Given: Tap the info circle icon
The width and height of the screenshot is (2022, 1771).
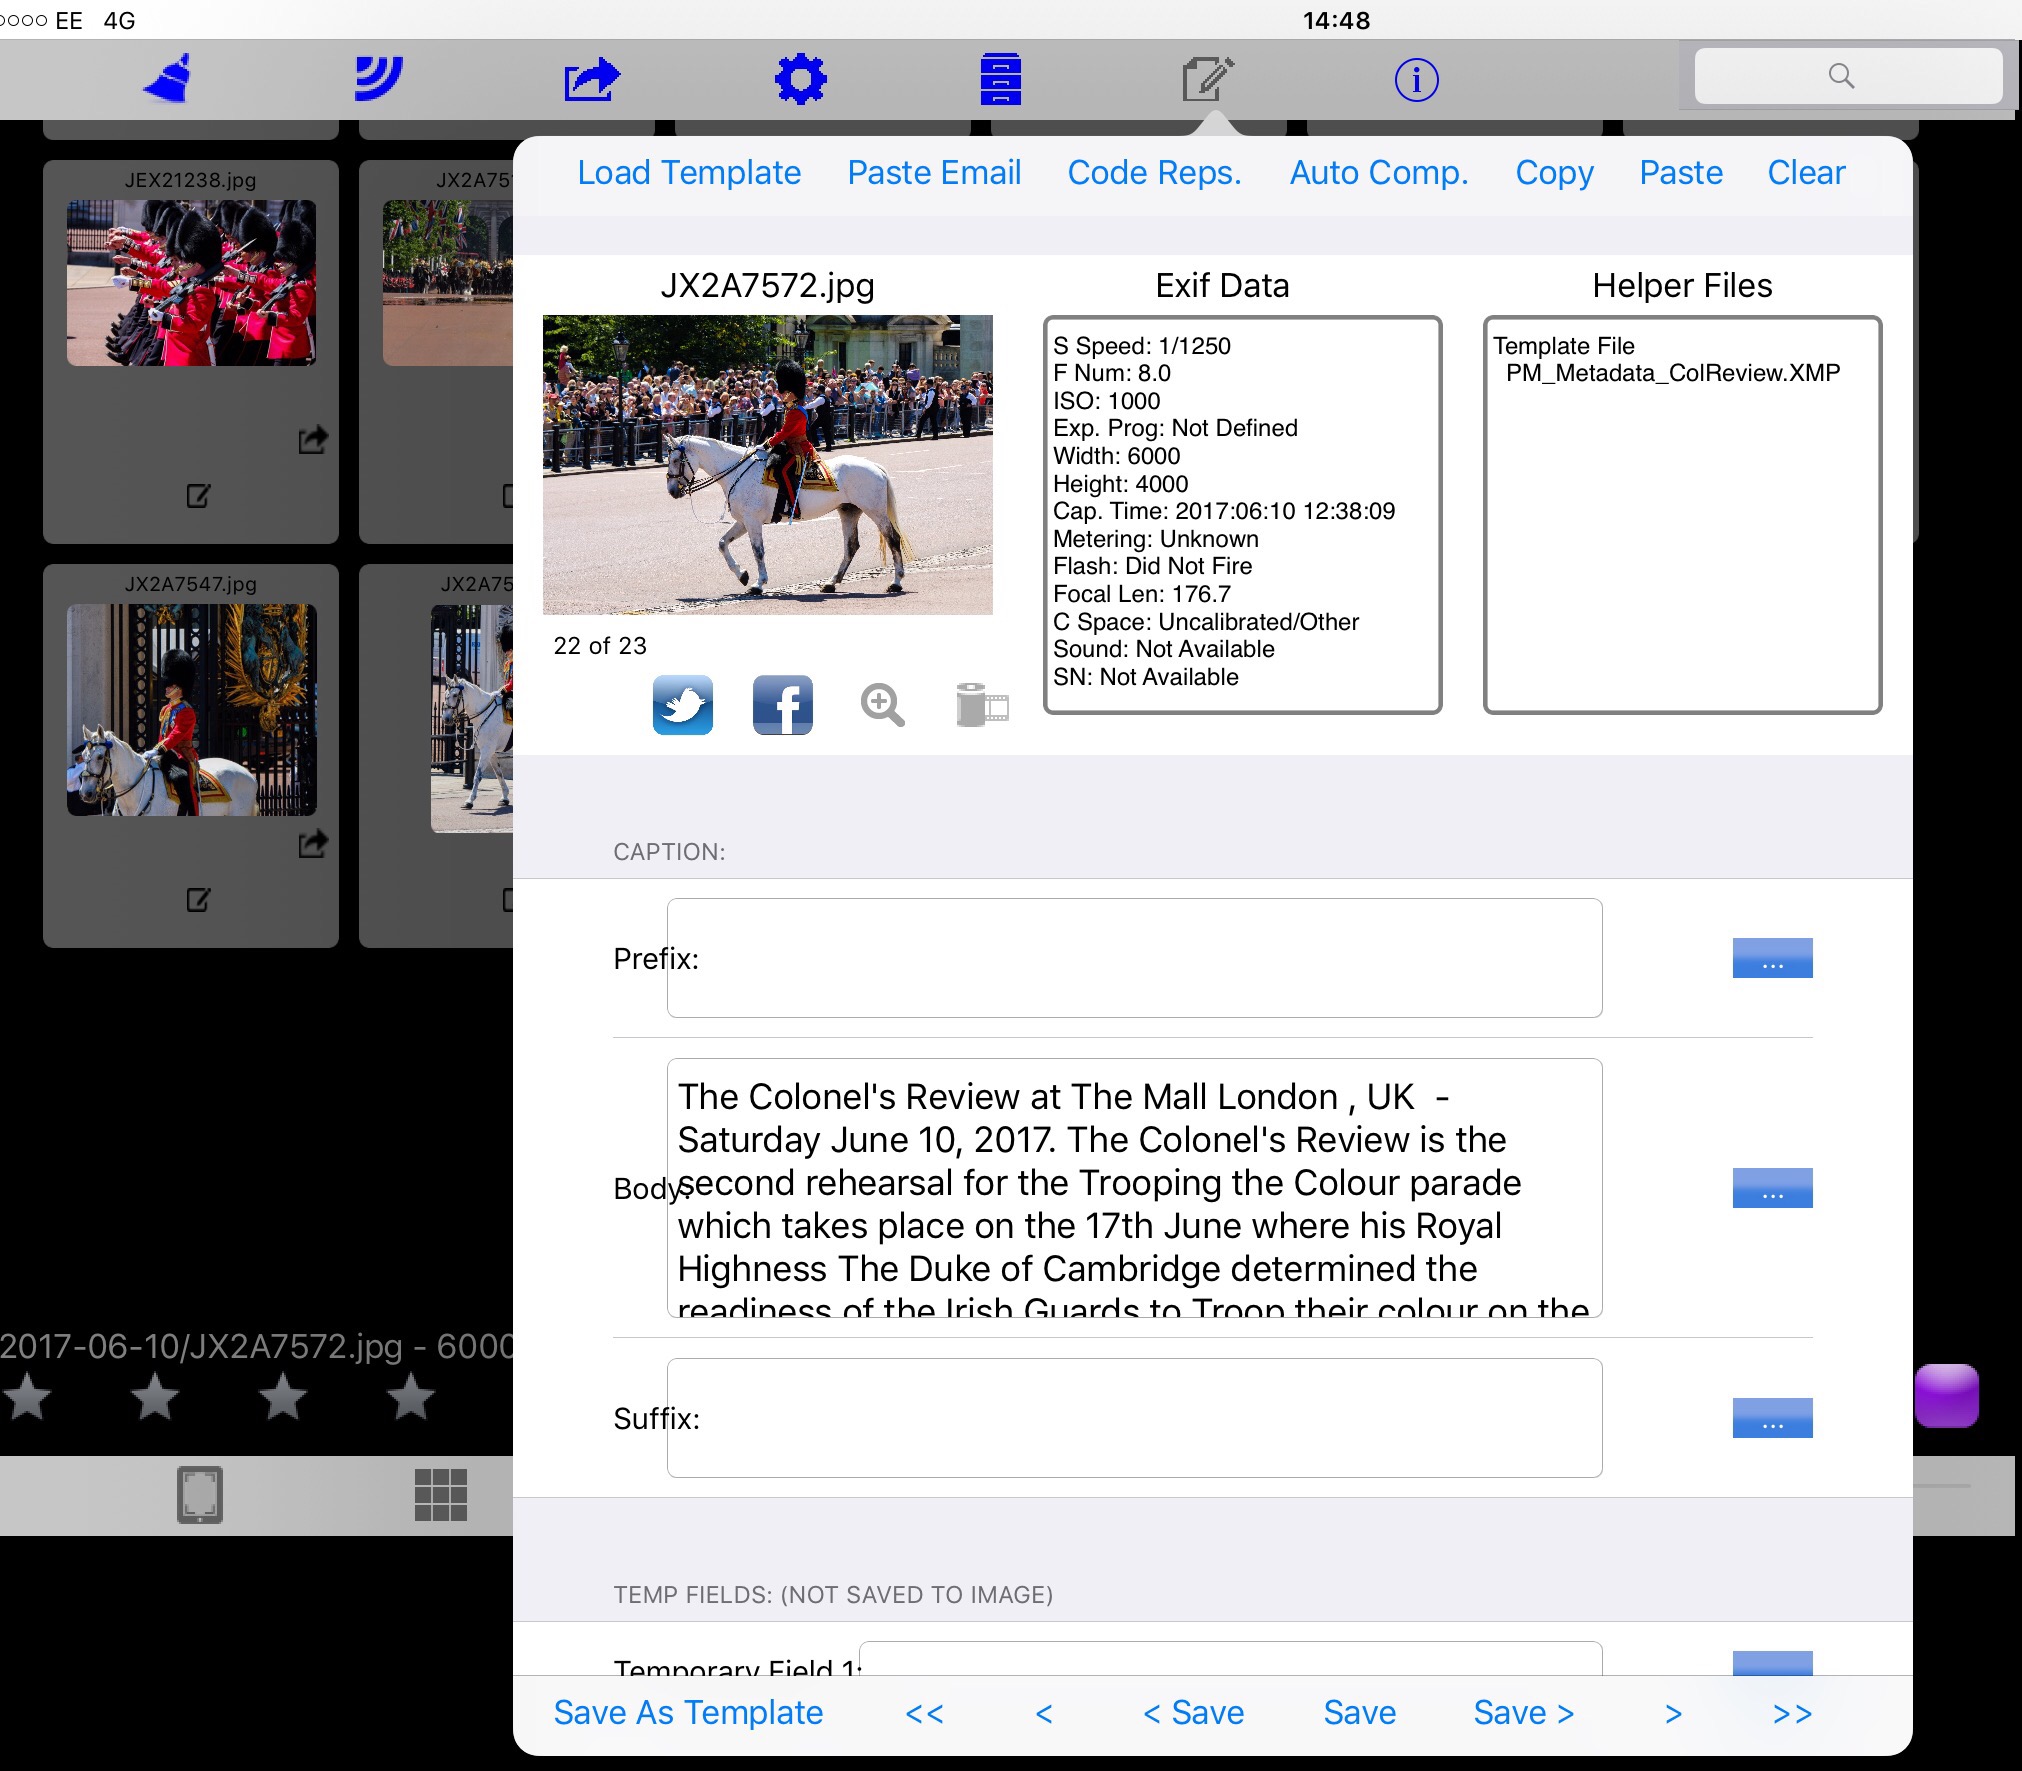Looking at the screenshot, I should 1416,79.
